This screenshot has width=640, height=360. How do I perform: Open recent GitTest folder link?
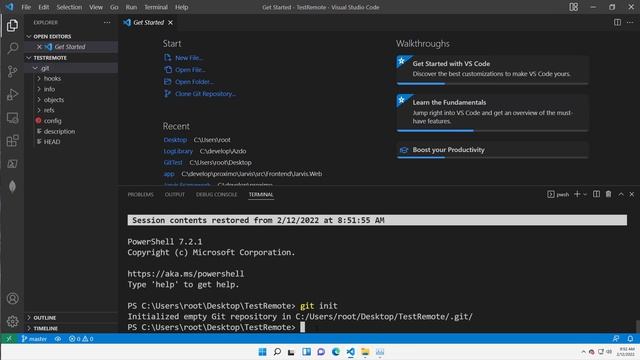173,162
